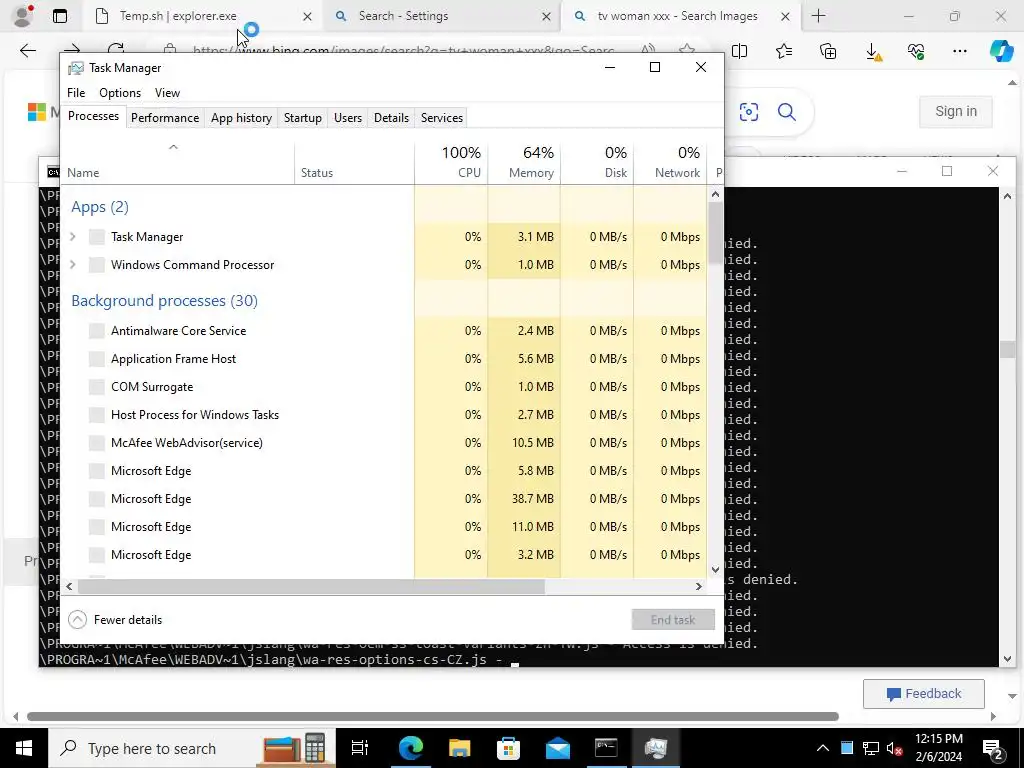Open Mail app from the taskbar
Screen dimensions: 1024x768
point(558,748)
